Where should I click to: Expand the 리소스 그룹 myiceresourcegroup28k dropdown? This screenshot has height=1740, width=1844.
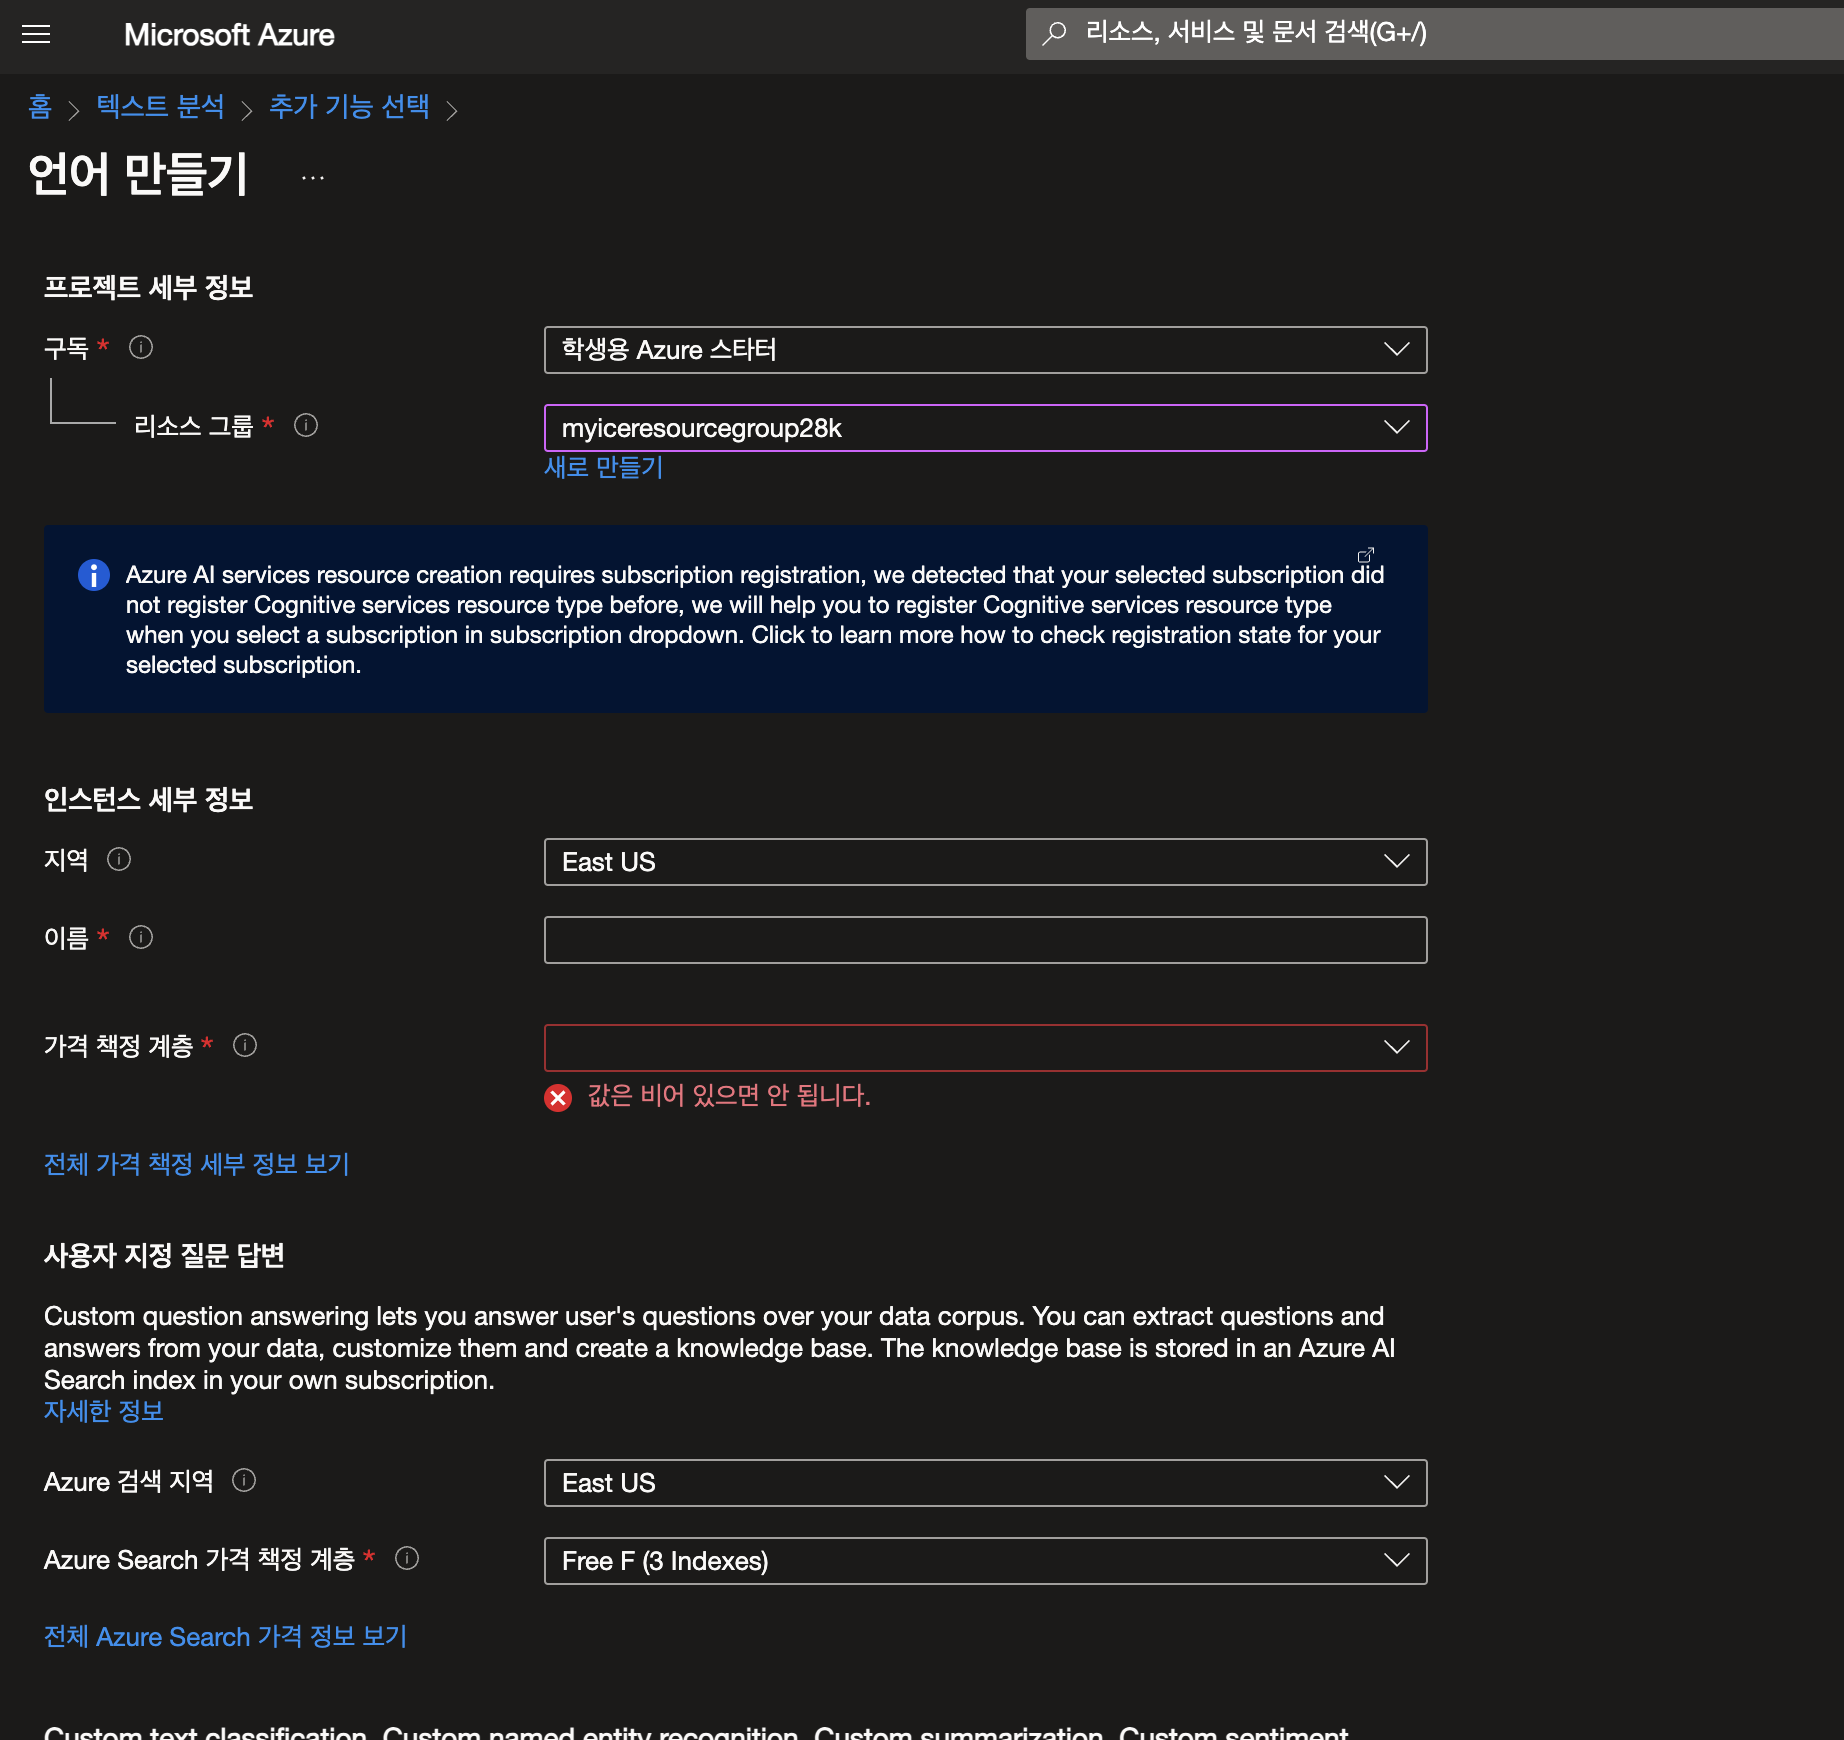click(x=985, y=428)
